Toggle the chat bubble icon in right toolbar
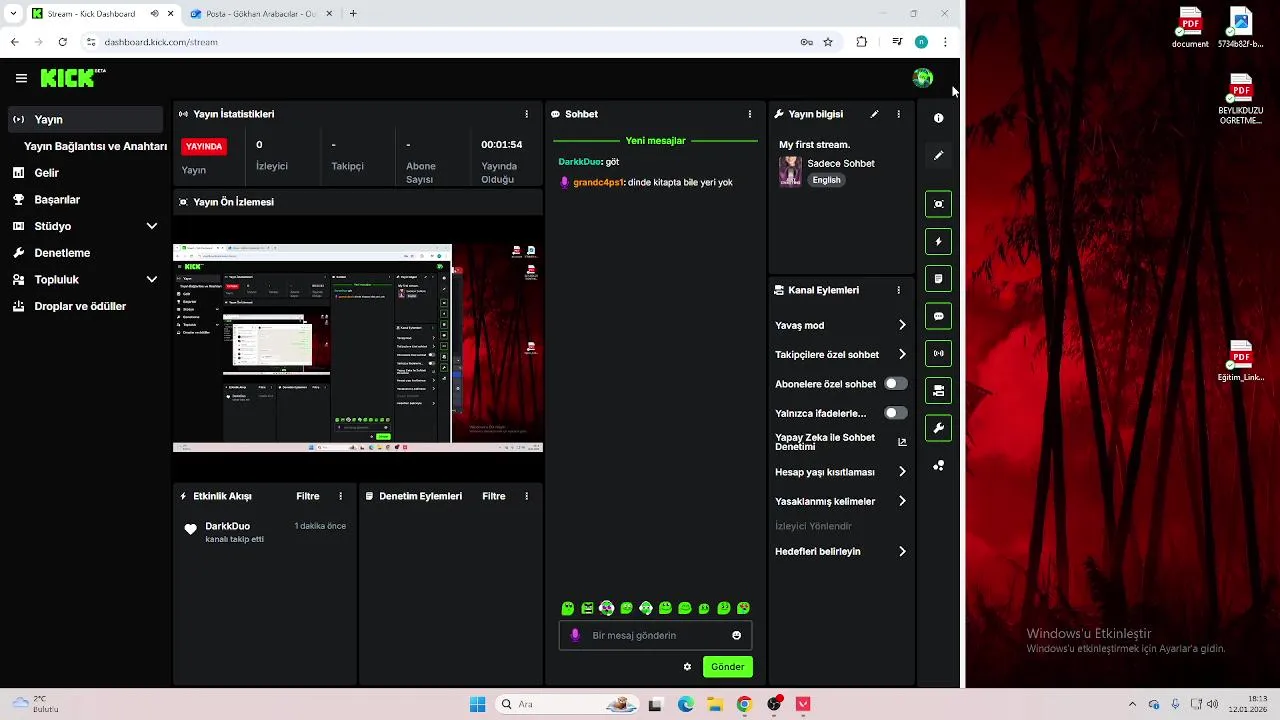The image size is (1280, 720). coord(938,316)
